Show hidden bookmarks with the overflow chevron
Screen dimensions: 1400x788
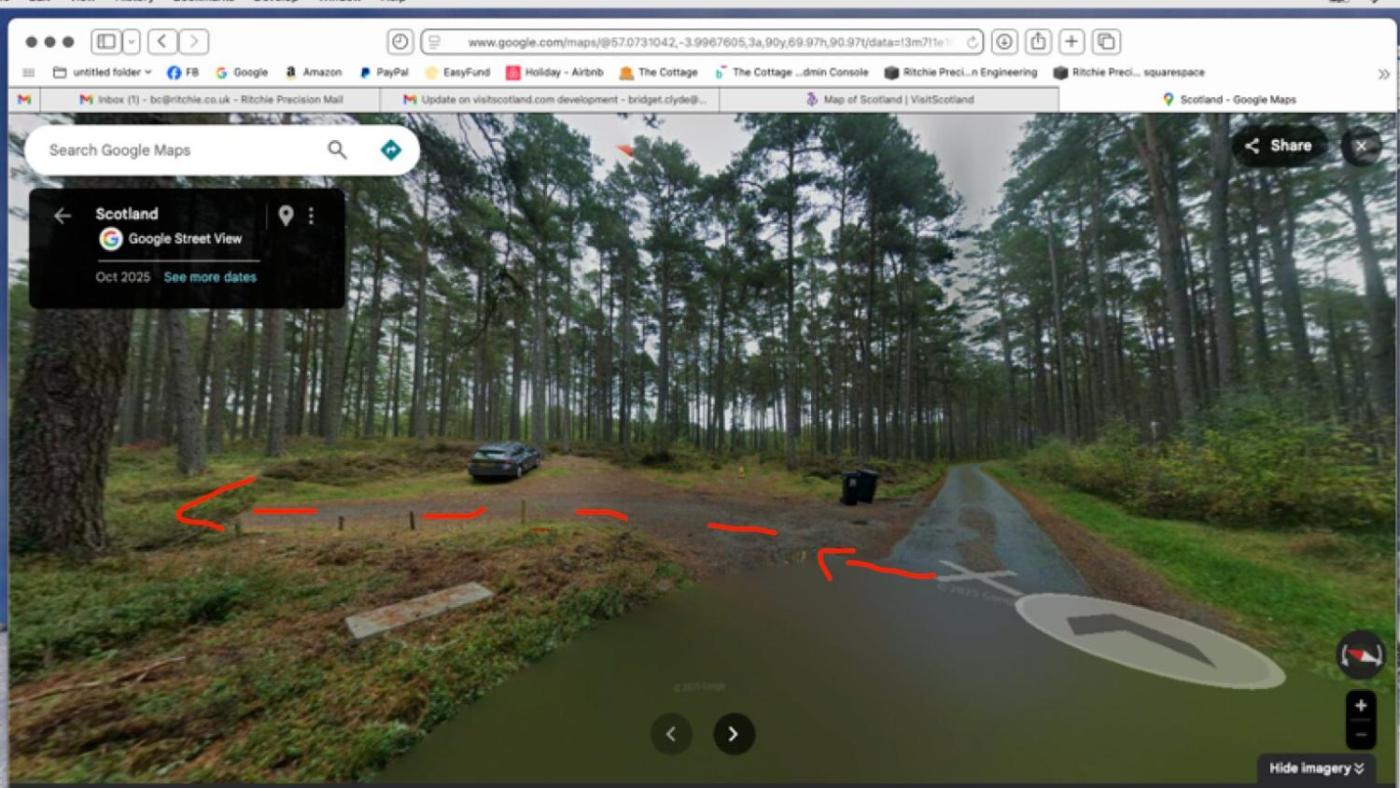(x=1384, y=73)
